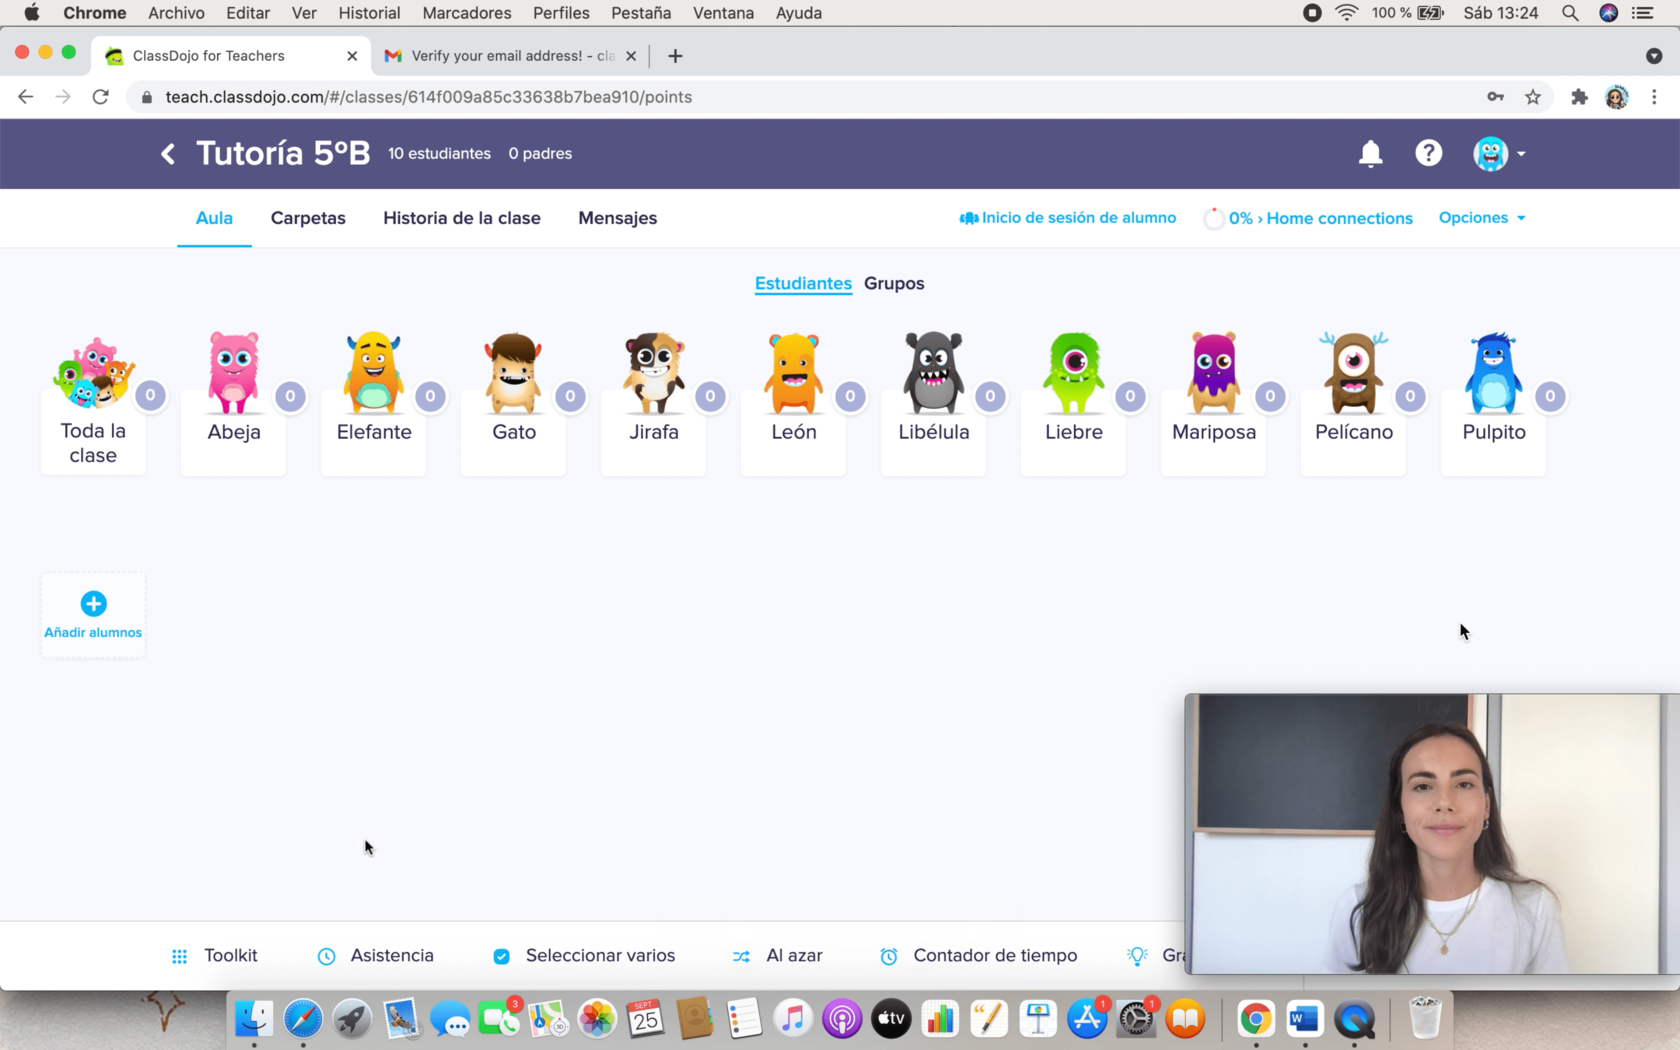This screenshot has width=1680, height=1050.
Task: Open 0% Home connections link
Action: 1309,218
